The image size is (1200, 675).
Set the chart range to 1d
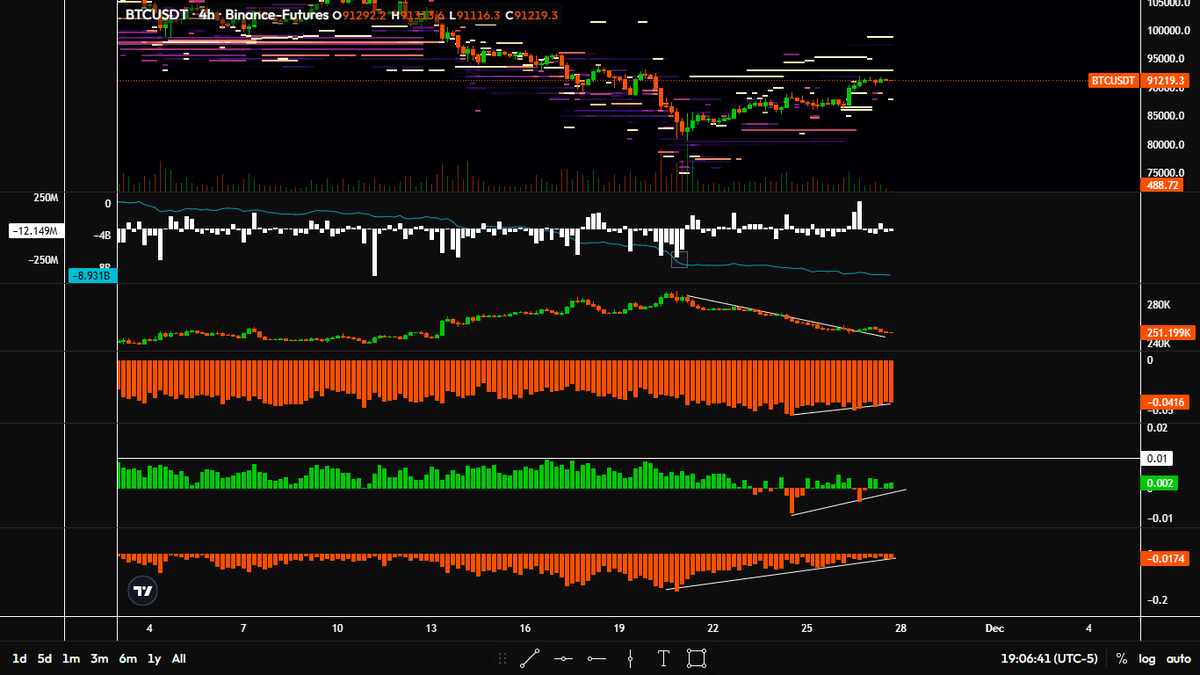click(x=19, y=659)
